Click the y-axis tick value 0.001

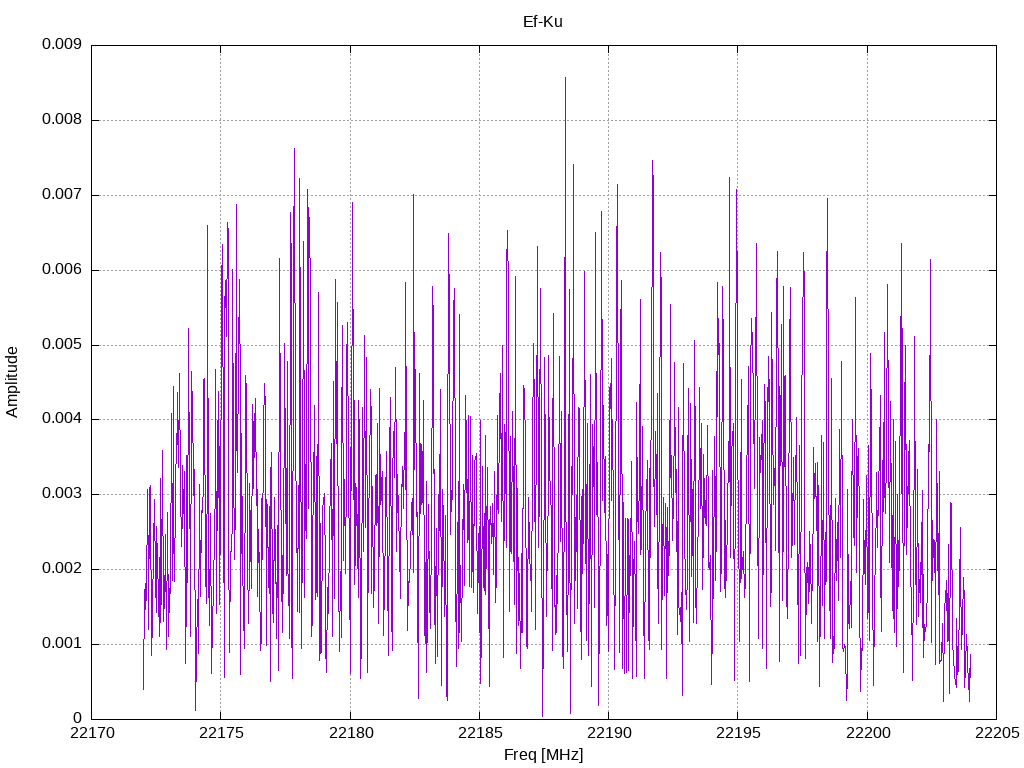click(62, 643)
